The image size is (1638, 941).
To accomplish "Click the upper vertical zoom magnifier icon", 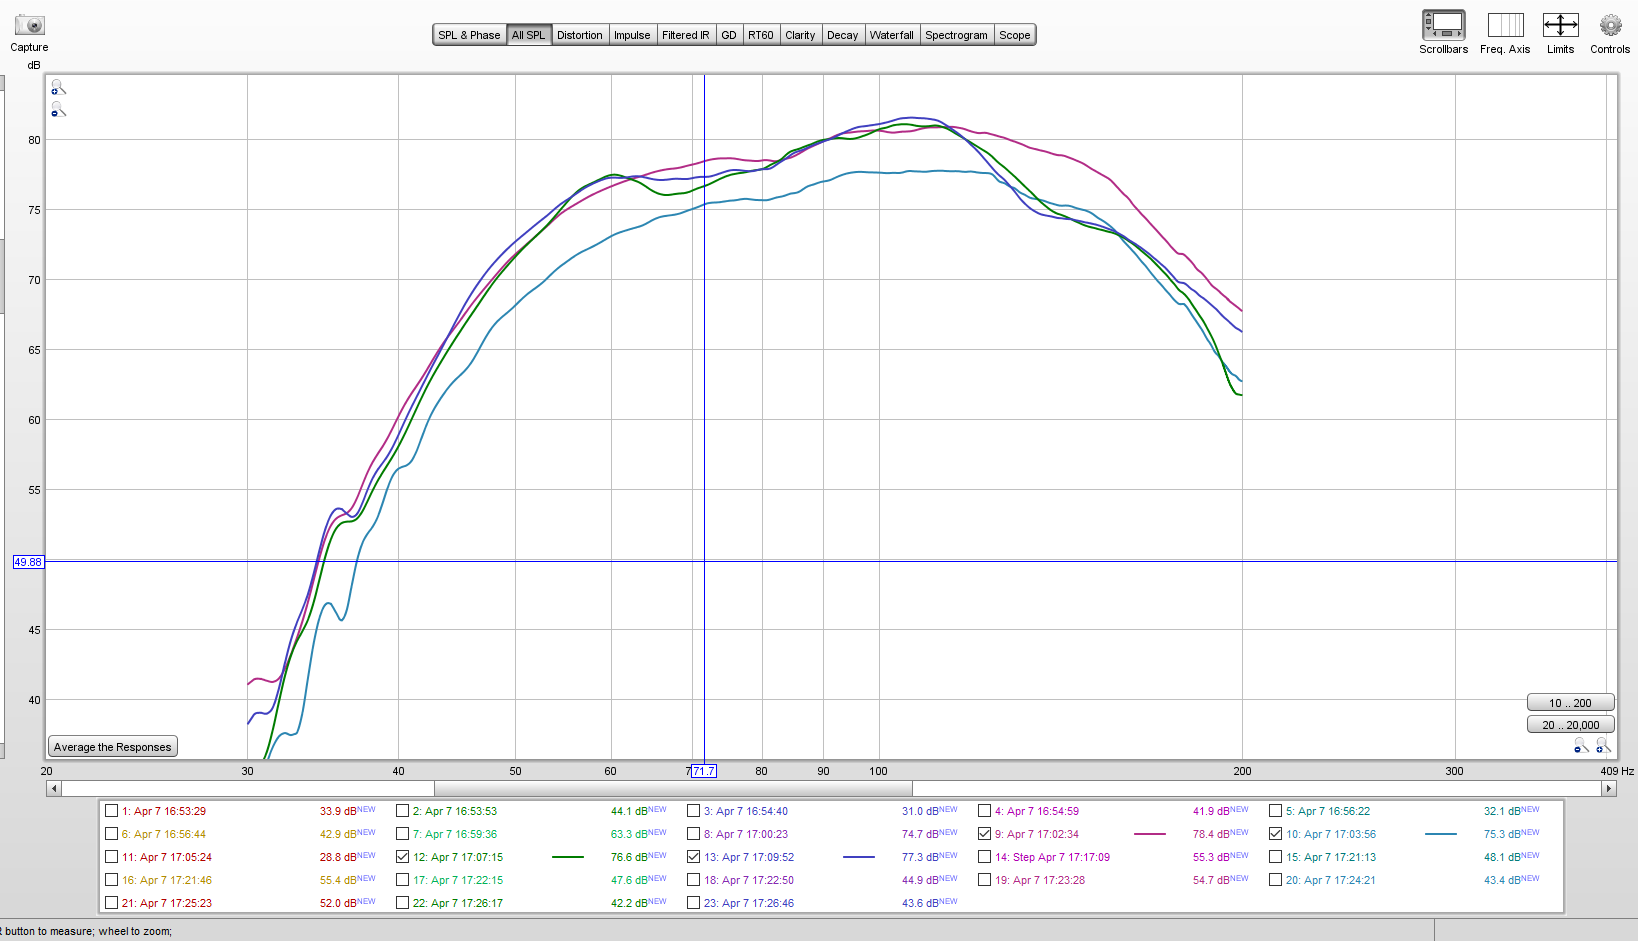I will tap(58, 87).
